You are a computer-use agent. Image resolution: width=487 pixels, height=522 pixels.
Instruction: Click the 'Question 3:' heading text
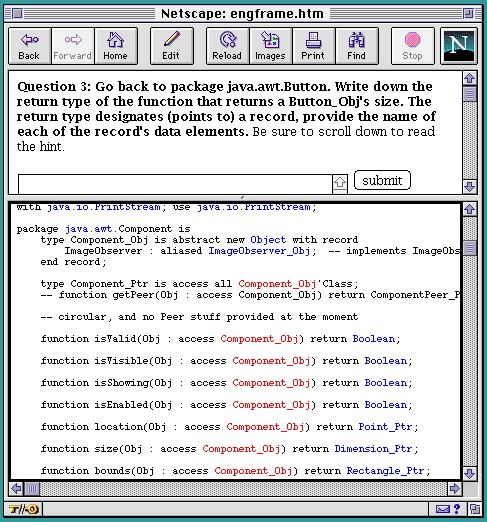pyautogui.click(x=54, y=87)
